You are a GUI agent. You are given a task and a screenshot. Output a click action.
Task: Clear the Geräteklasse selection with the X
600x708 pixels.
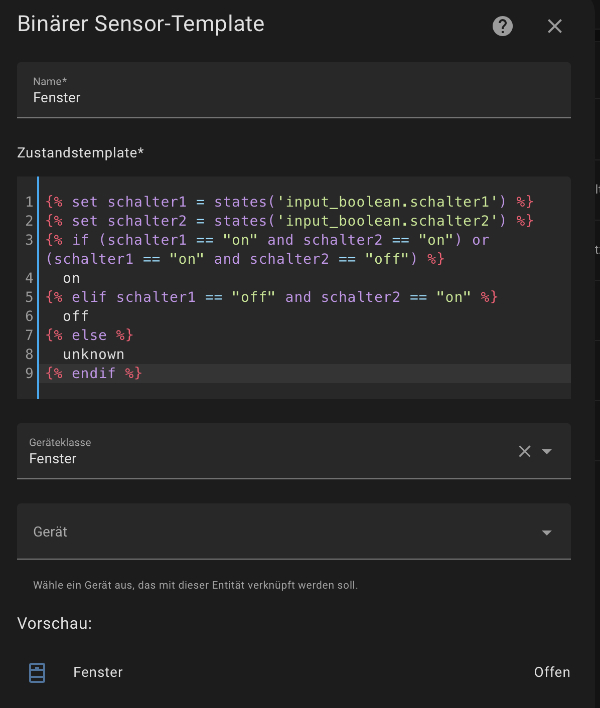[524, 451]
